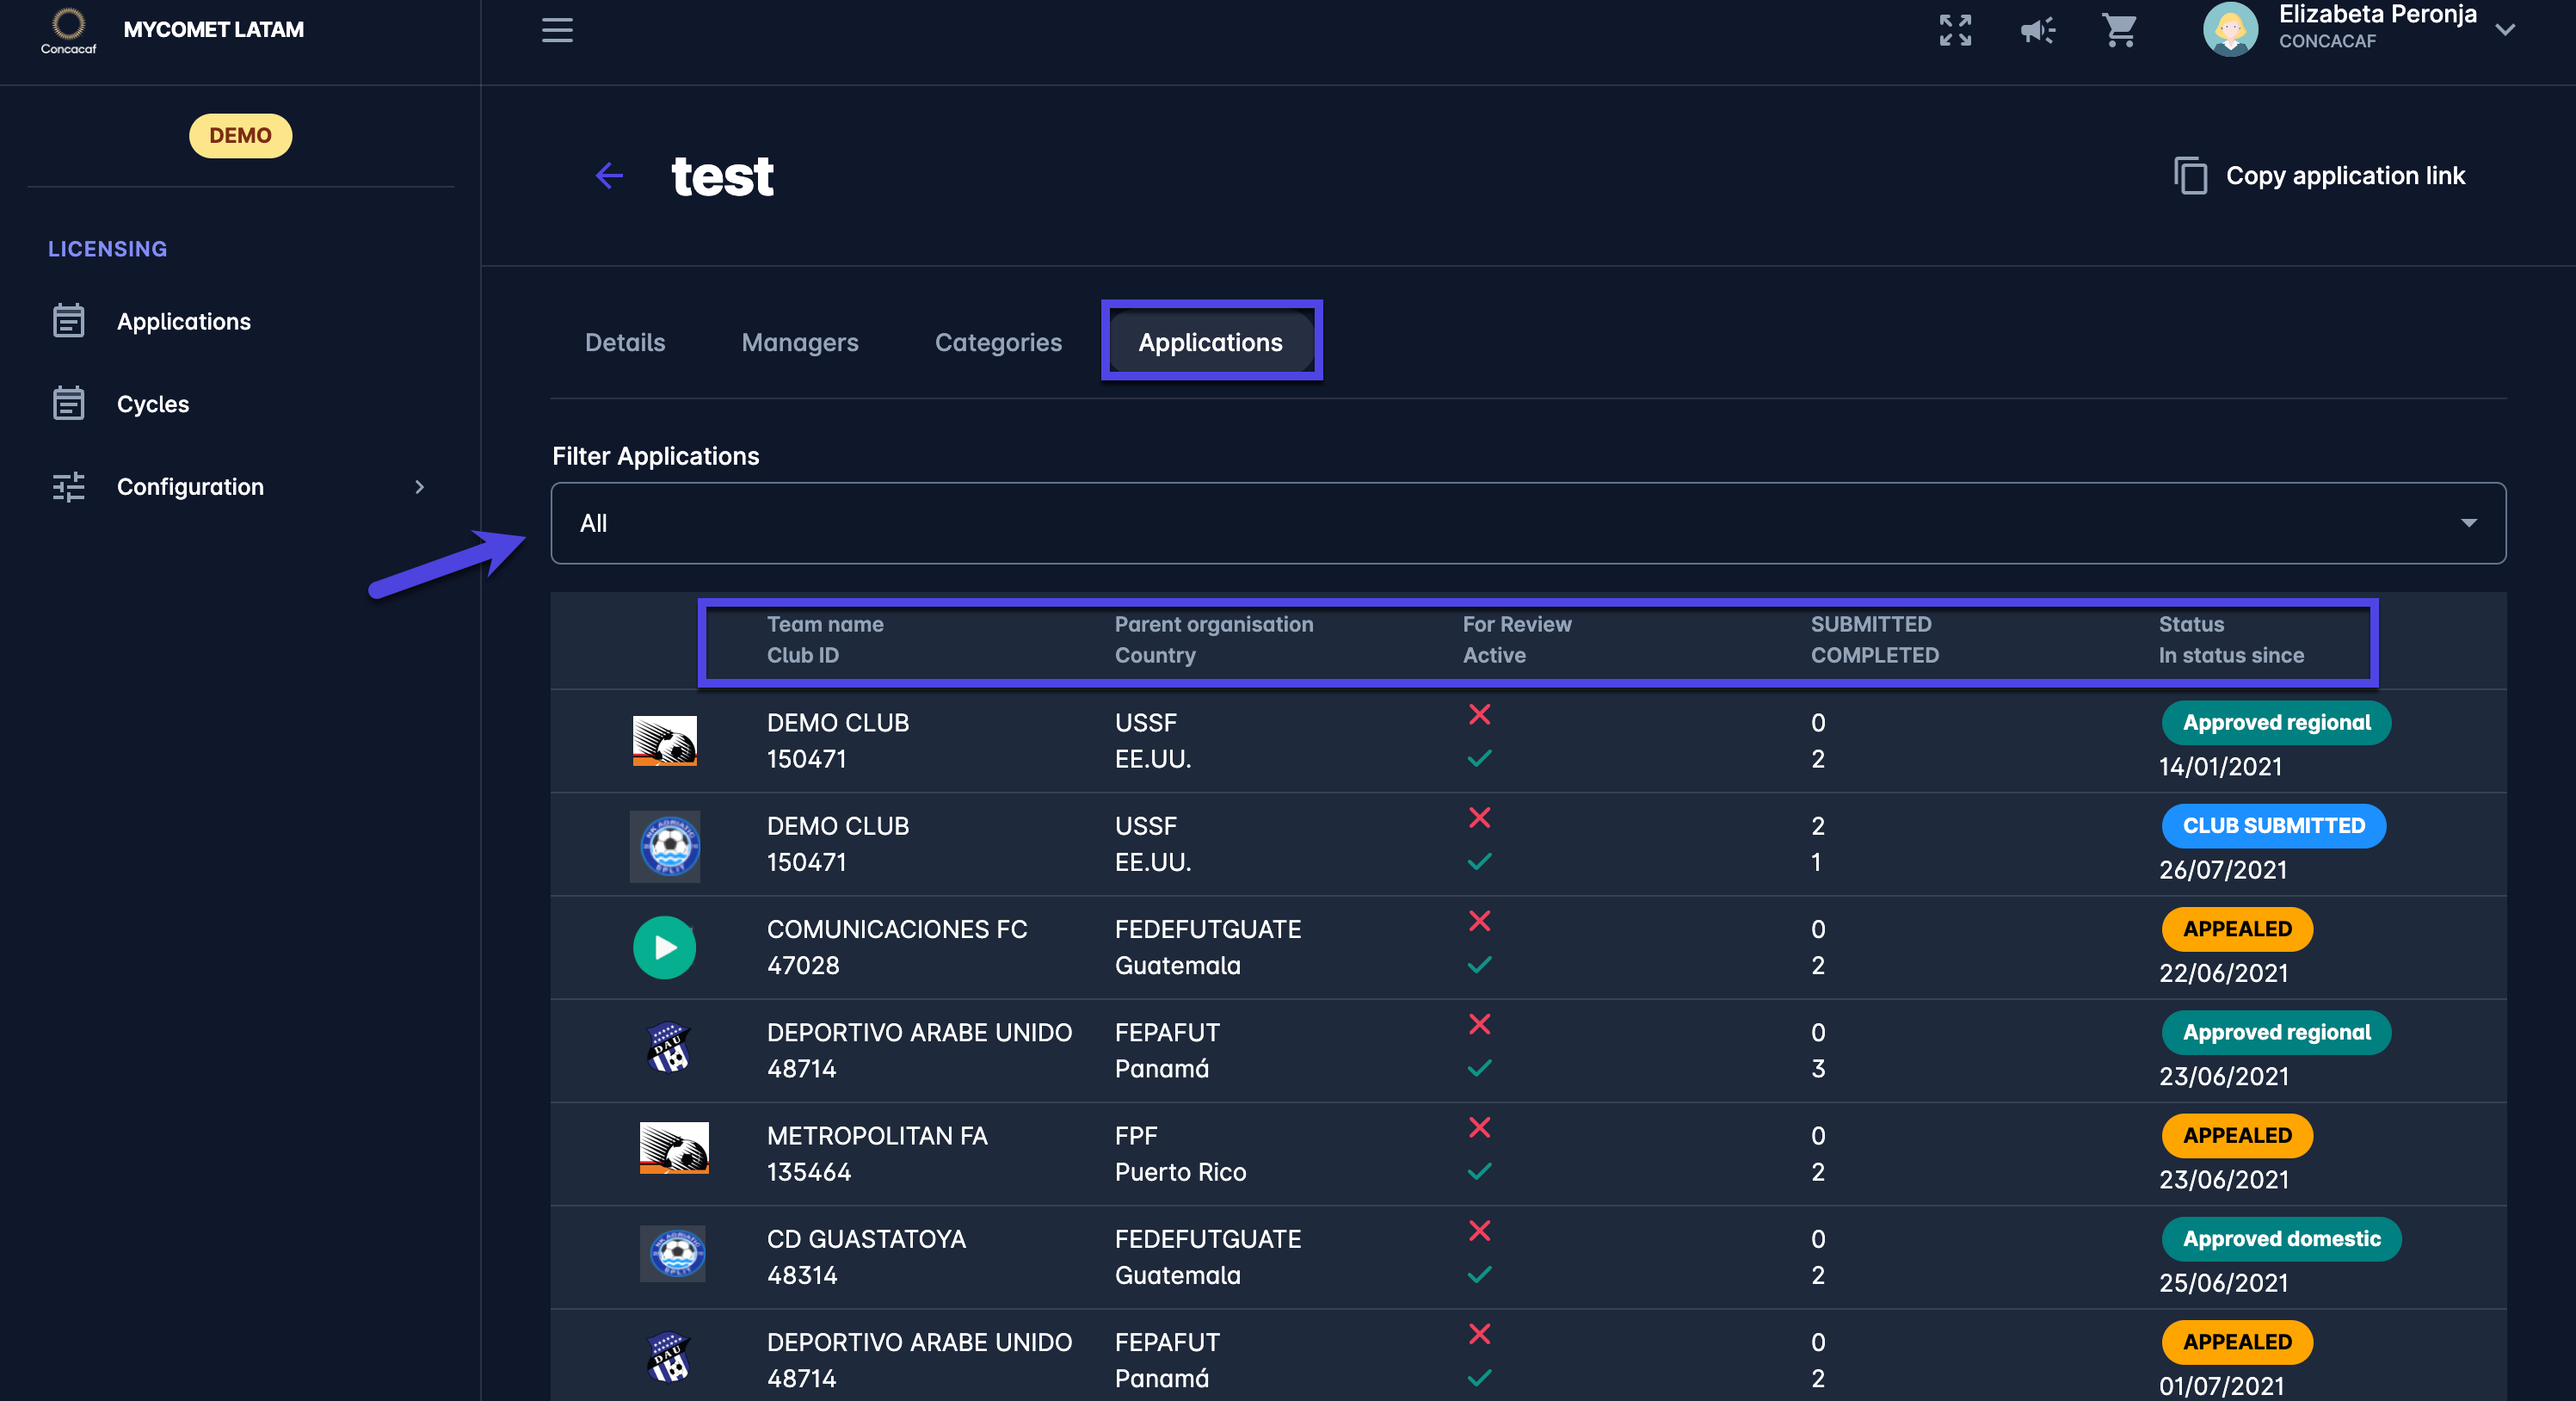Open the announcements megaphone icon
The image size is (2576, 1401).
(2037, 30)
